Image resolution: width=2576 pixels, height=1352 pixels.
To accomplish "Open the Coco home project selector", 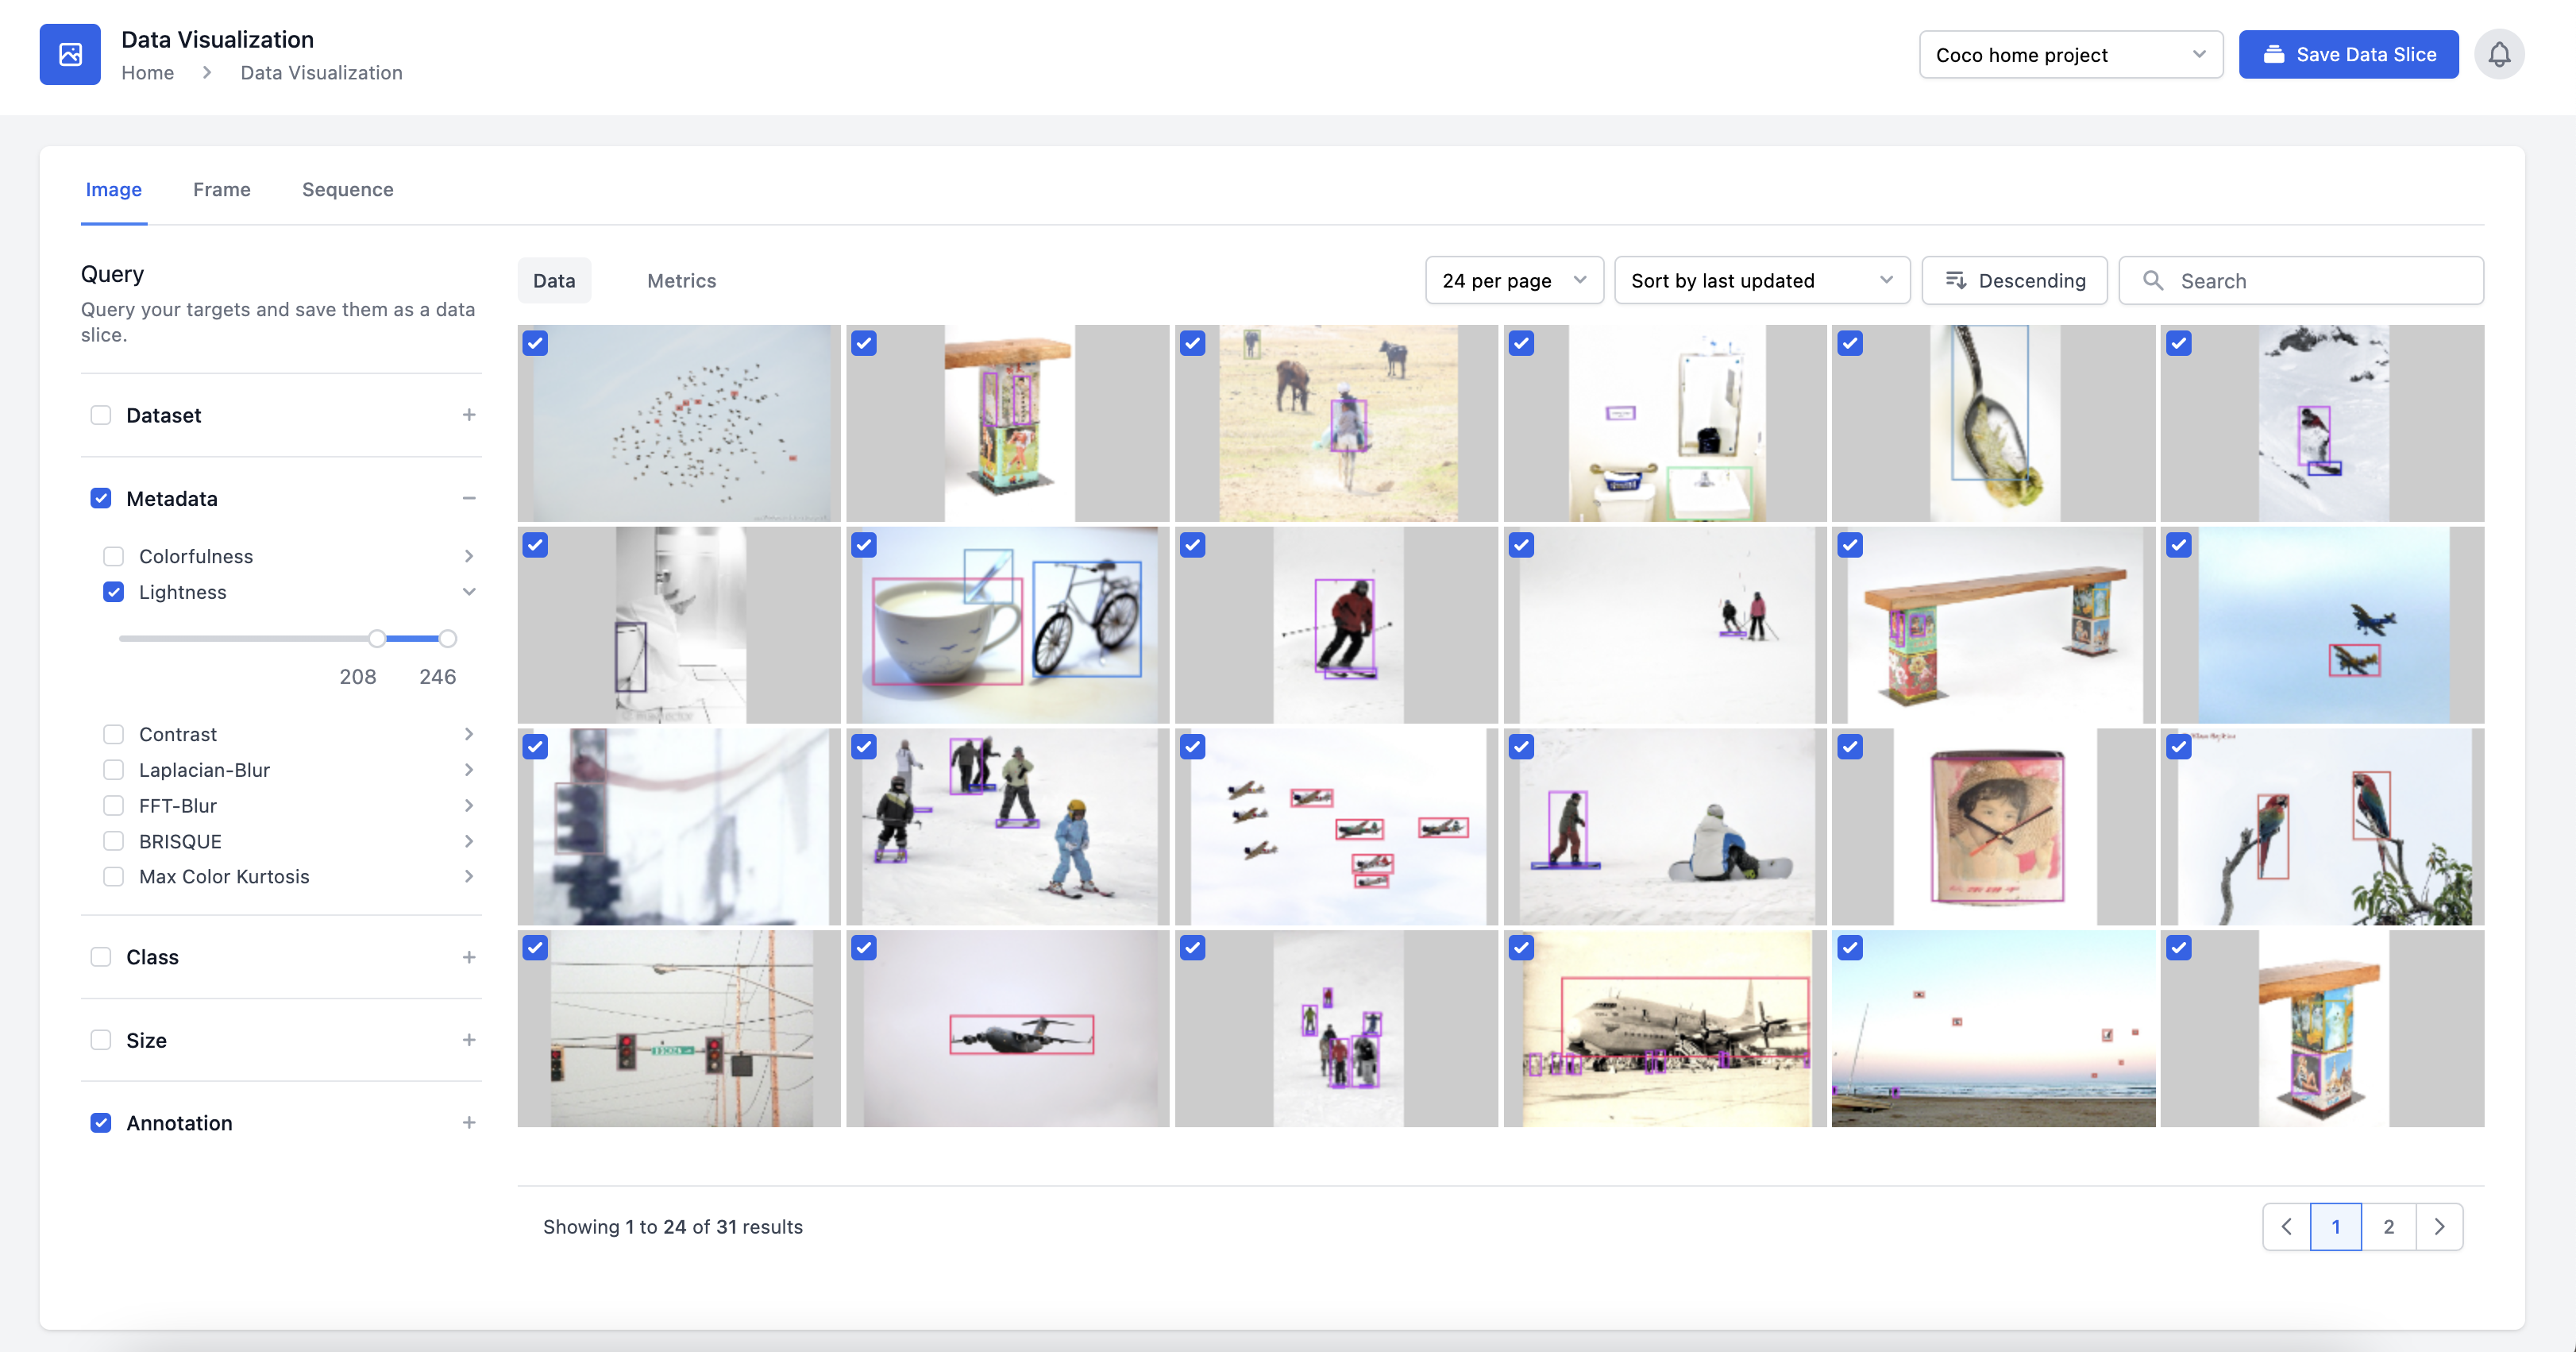I will (2070, 55).
